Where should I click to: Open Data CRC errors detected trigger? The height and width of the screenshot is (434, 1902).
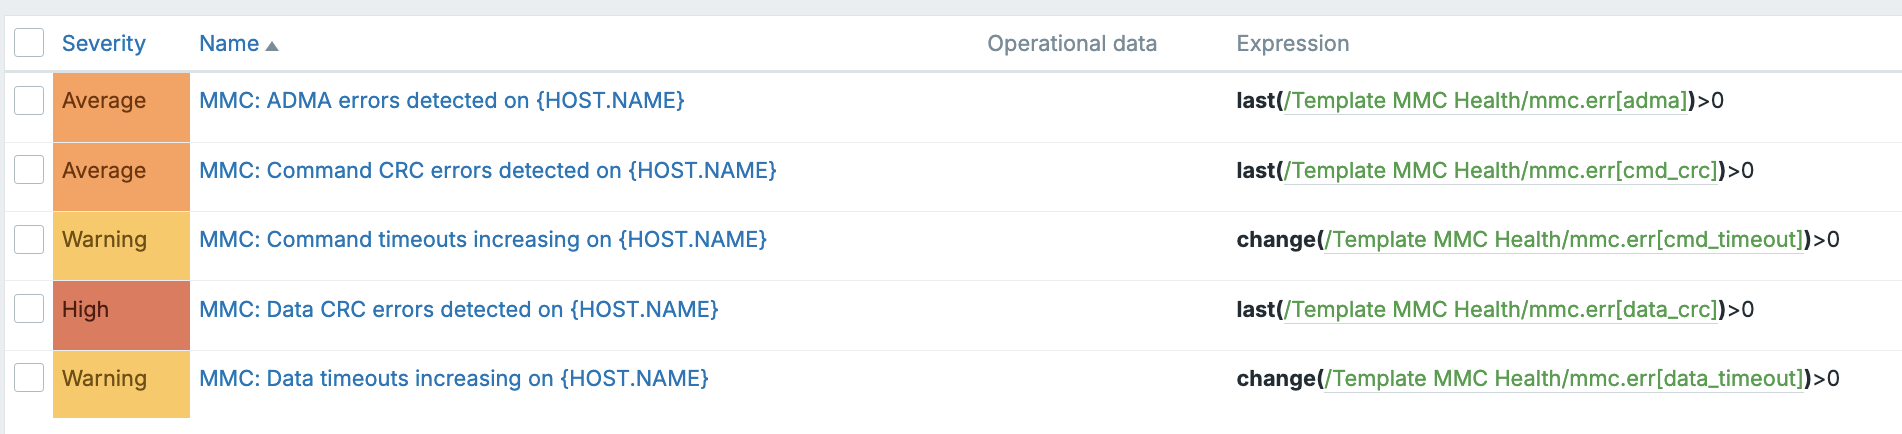[458, 309]
